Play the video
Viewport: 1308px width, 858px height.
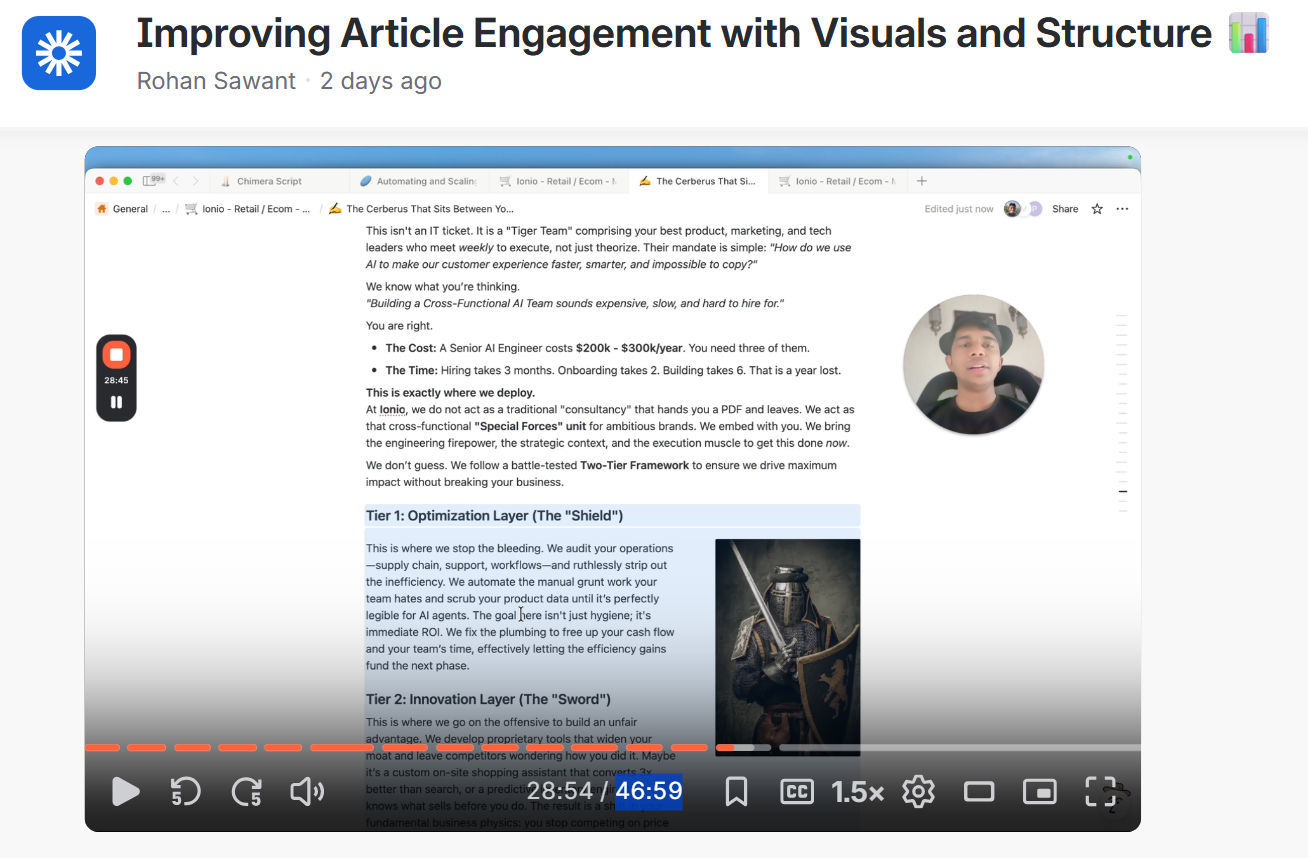[125, 791]
